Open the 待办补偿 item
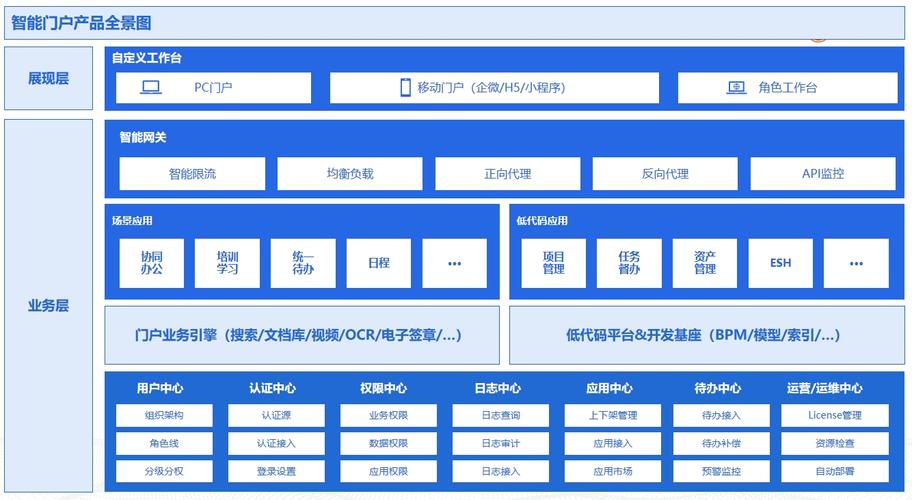Image resolution: width=912 pixels, height=500 pixels. (721, 443)
